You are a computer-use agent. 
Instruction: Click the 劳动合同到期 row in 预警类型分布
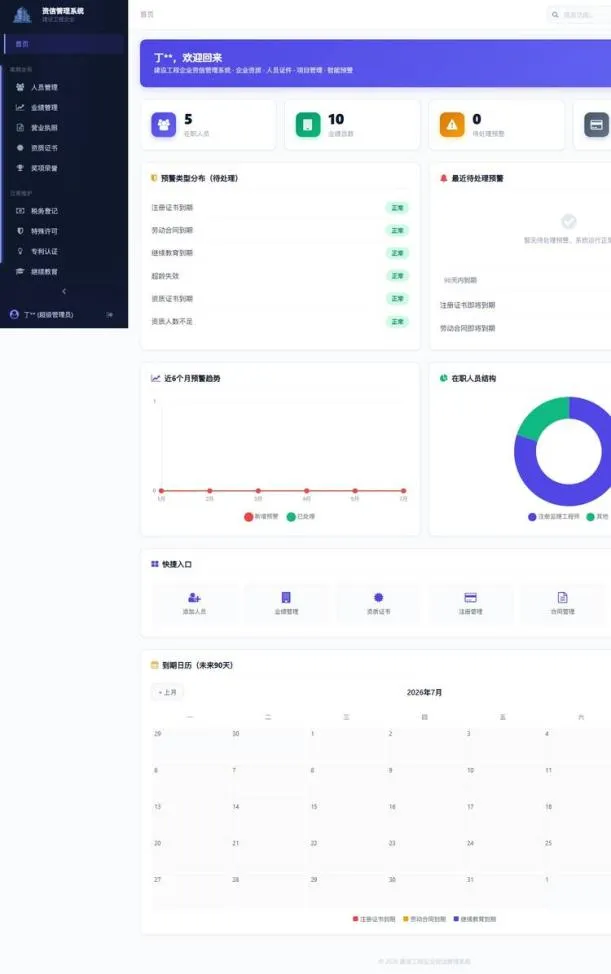(x=280, y=230)
